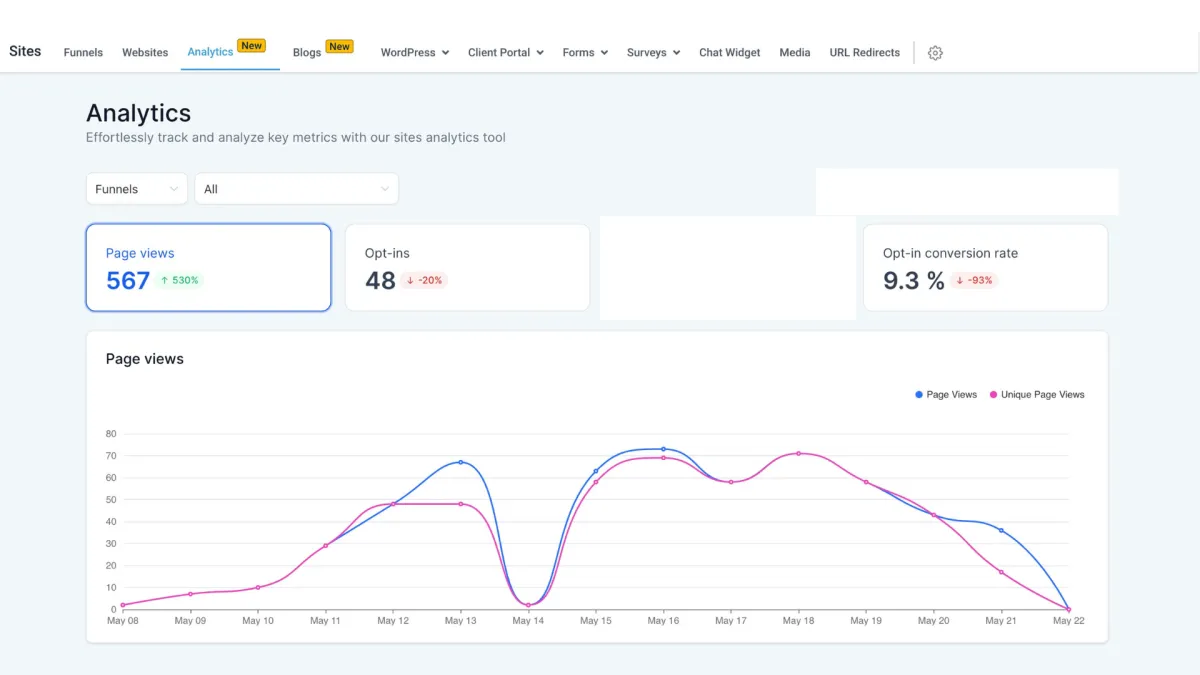This screenshot has height=675, width=1200.
Task: Toggle Unique Page Views legend series
Action: [1036, 395]
